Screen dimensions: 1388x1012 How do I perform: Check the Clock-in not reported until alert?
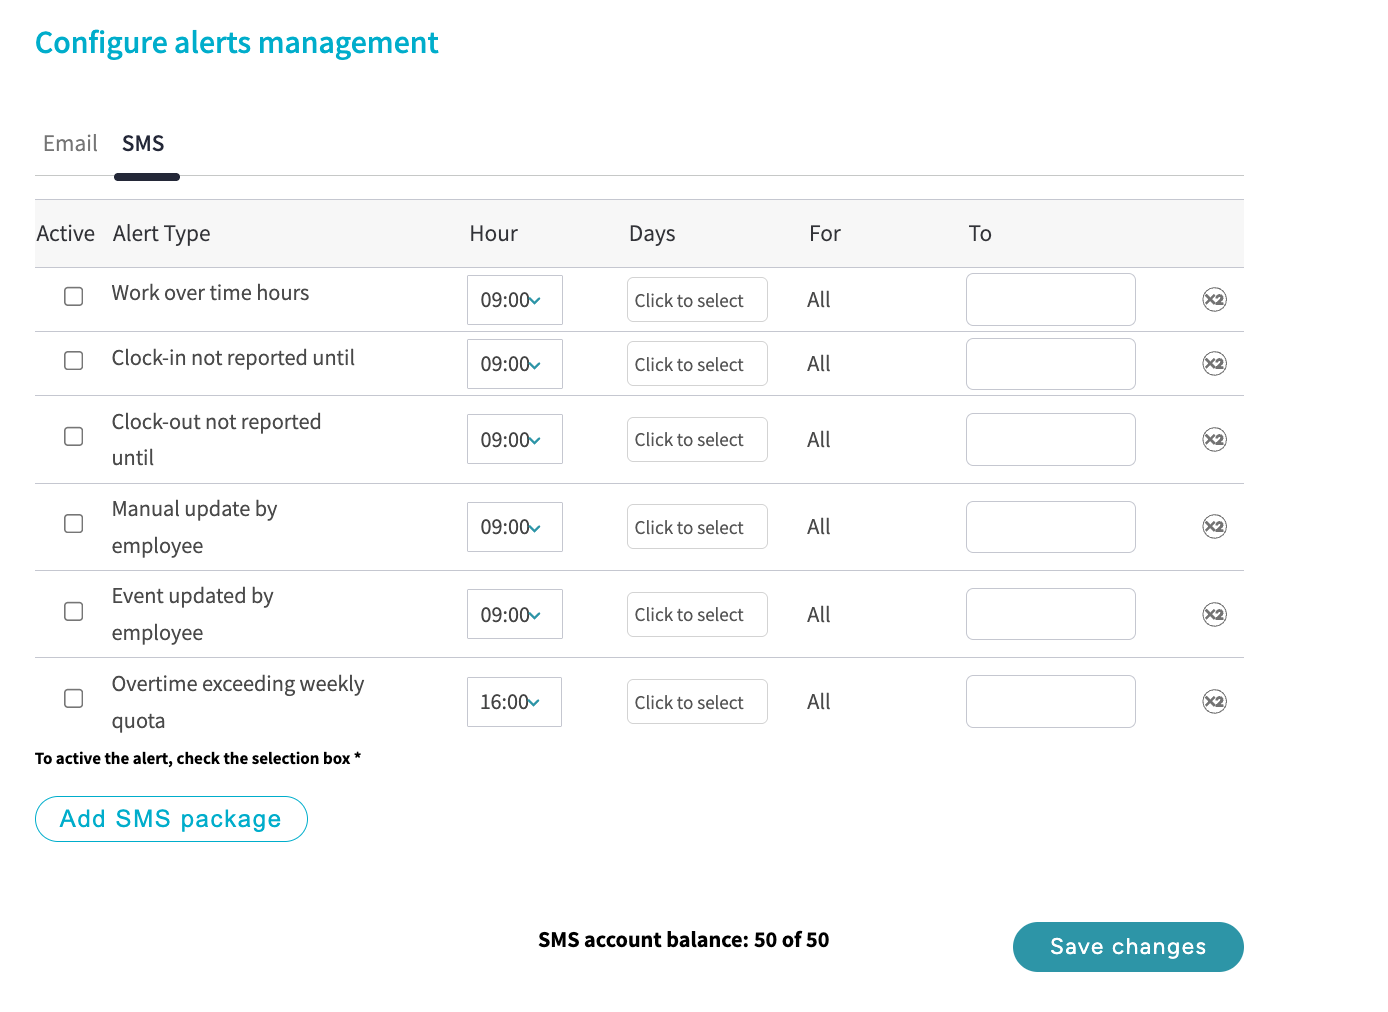74,361
